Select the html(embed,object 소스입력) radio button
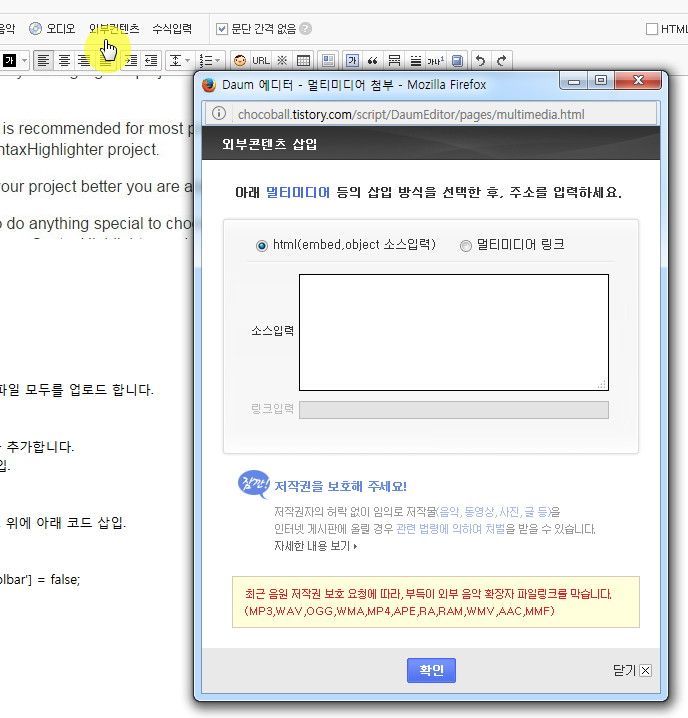 coord(262,245)
